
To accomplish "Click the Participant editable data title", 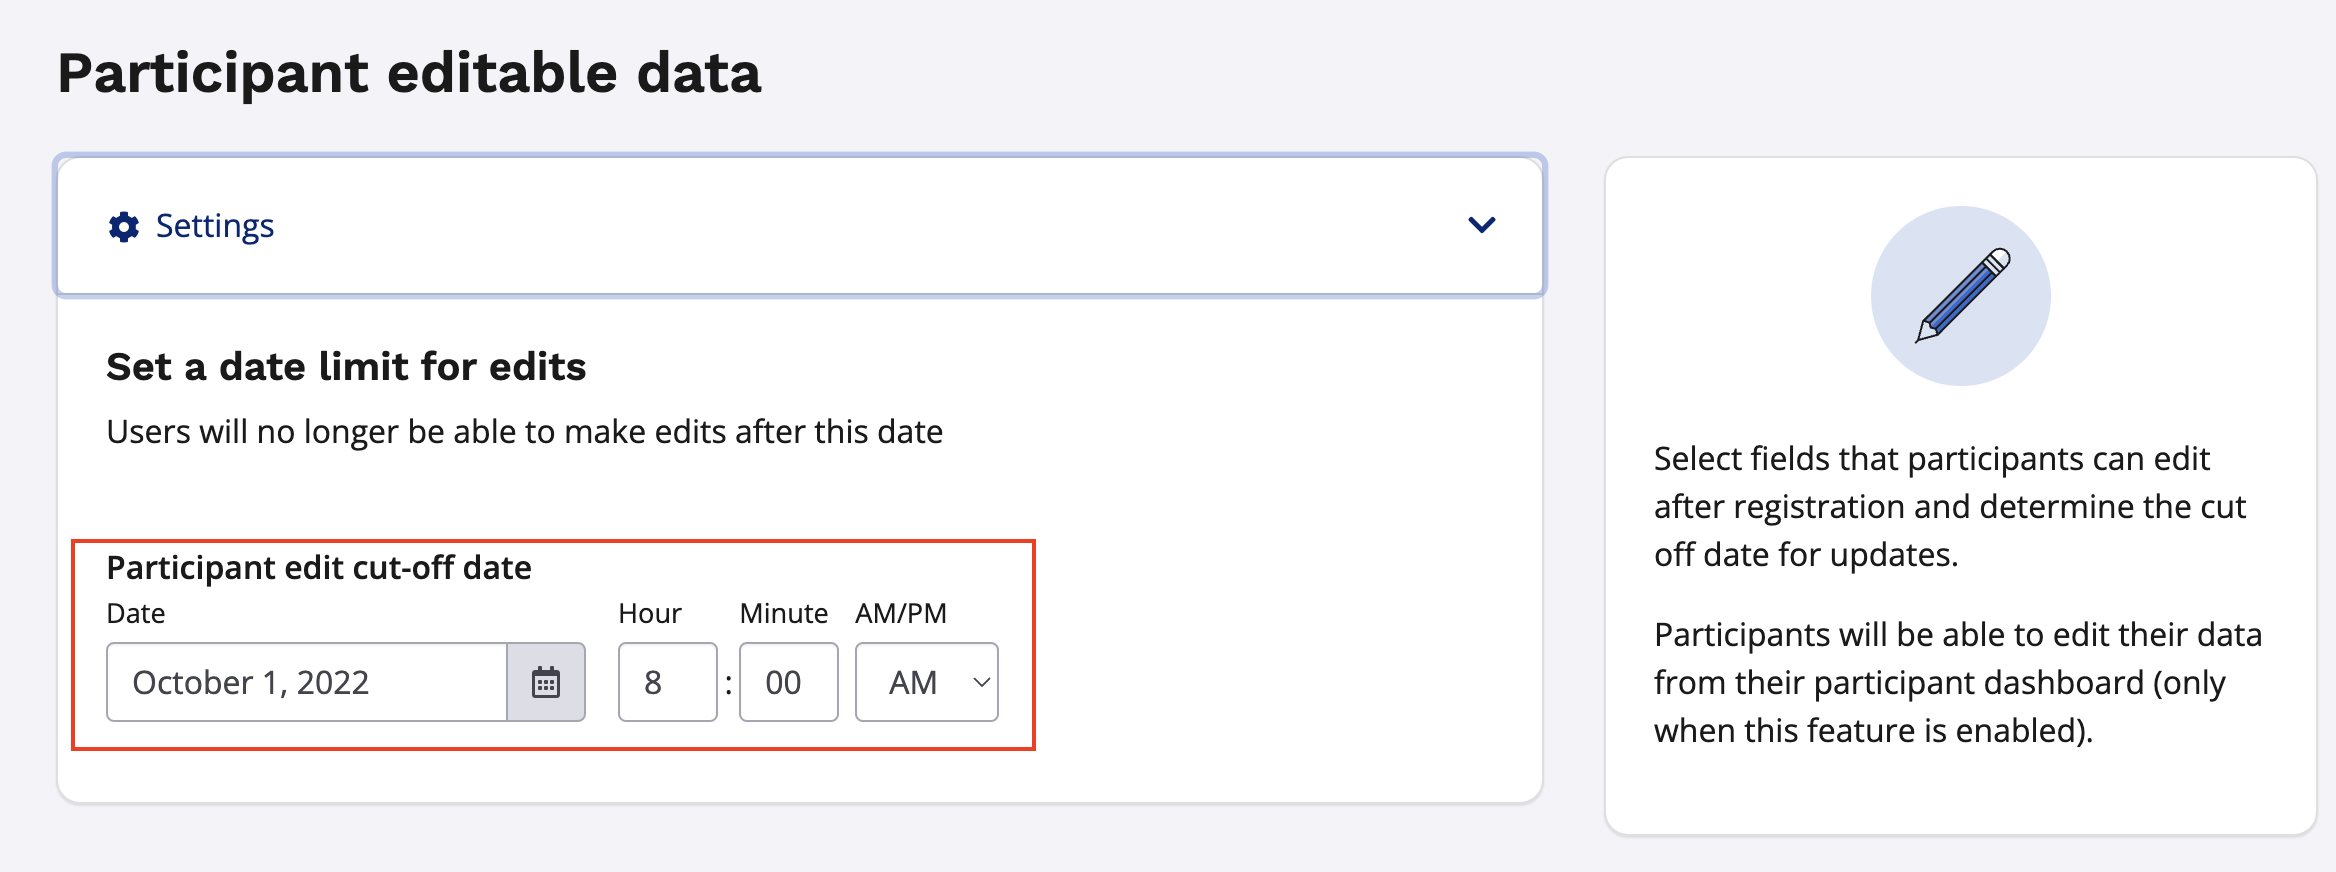I will coord(409,73).
